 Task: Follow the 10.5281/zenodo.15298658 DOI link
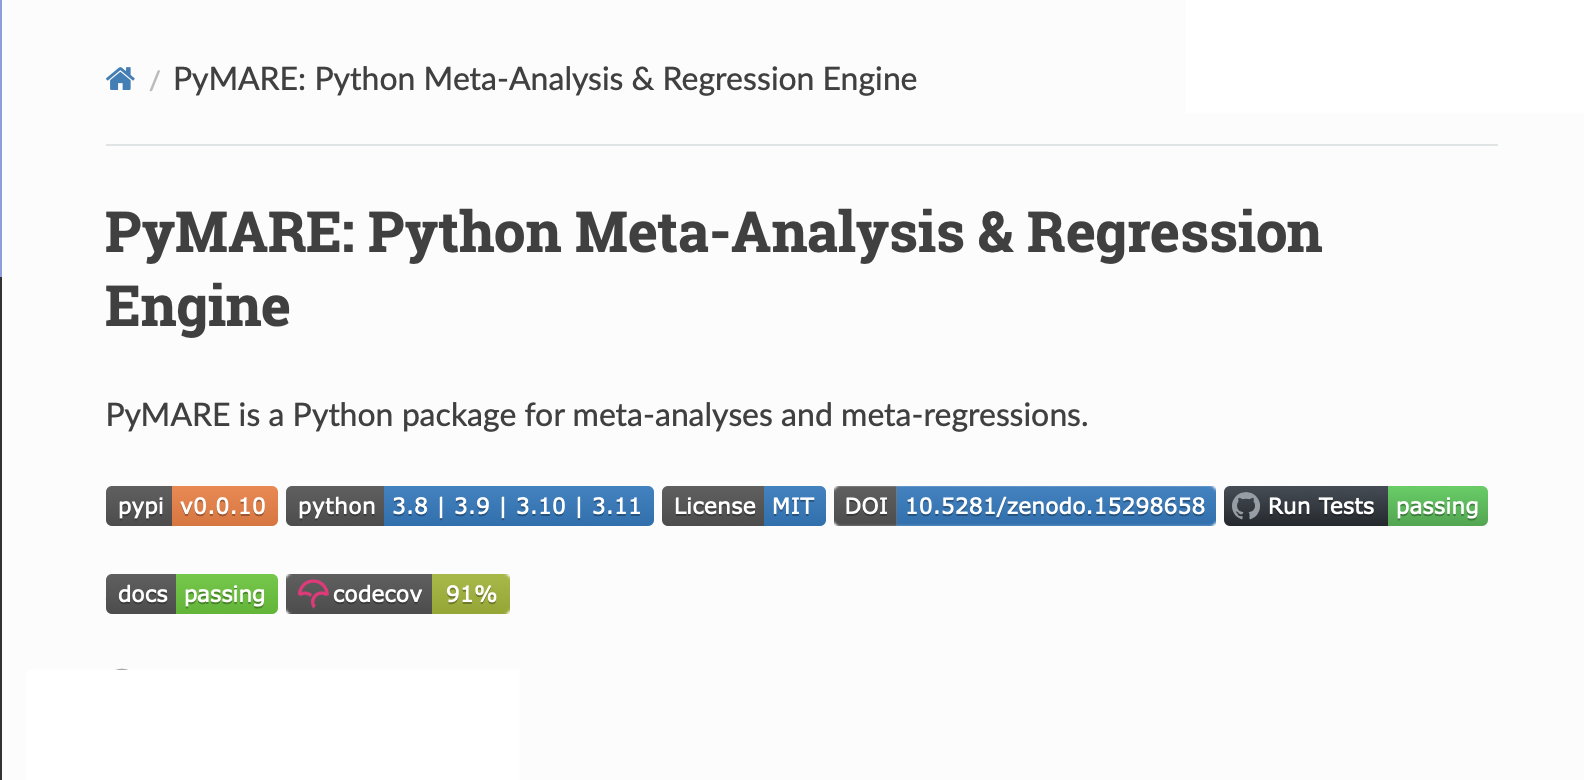1055,506
